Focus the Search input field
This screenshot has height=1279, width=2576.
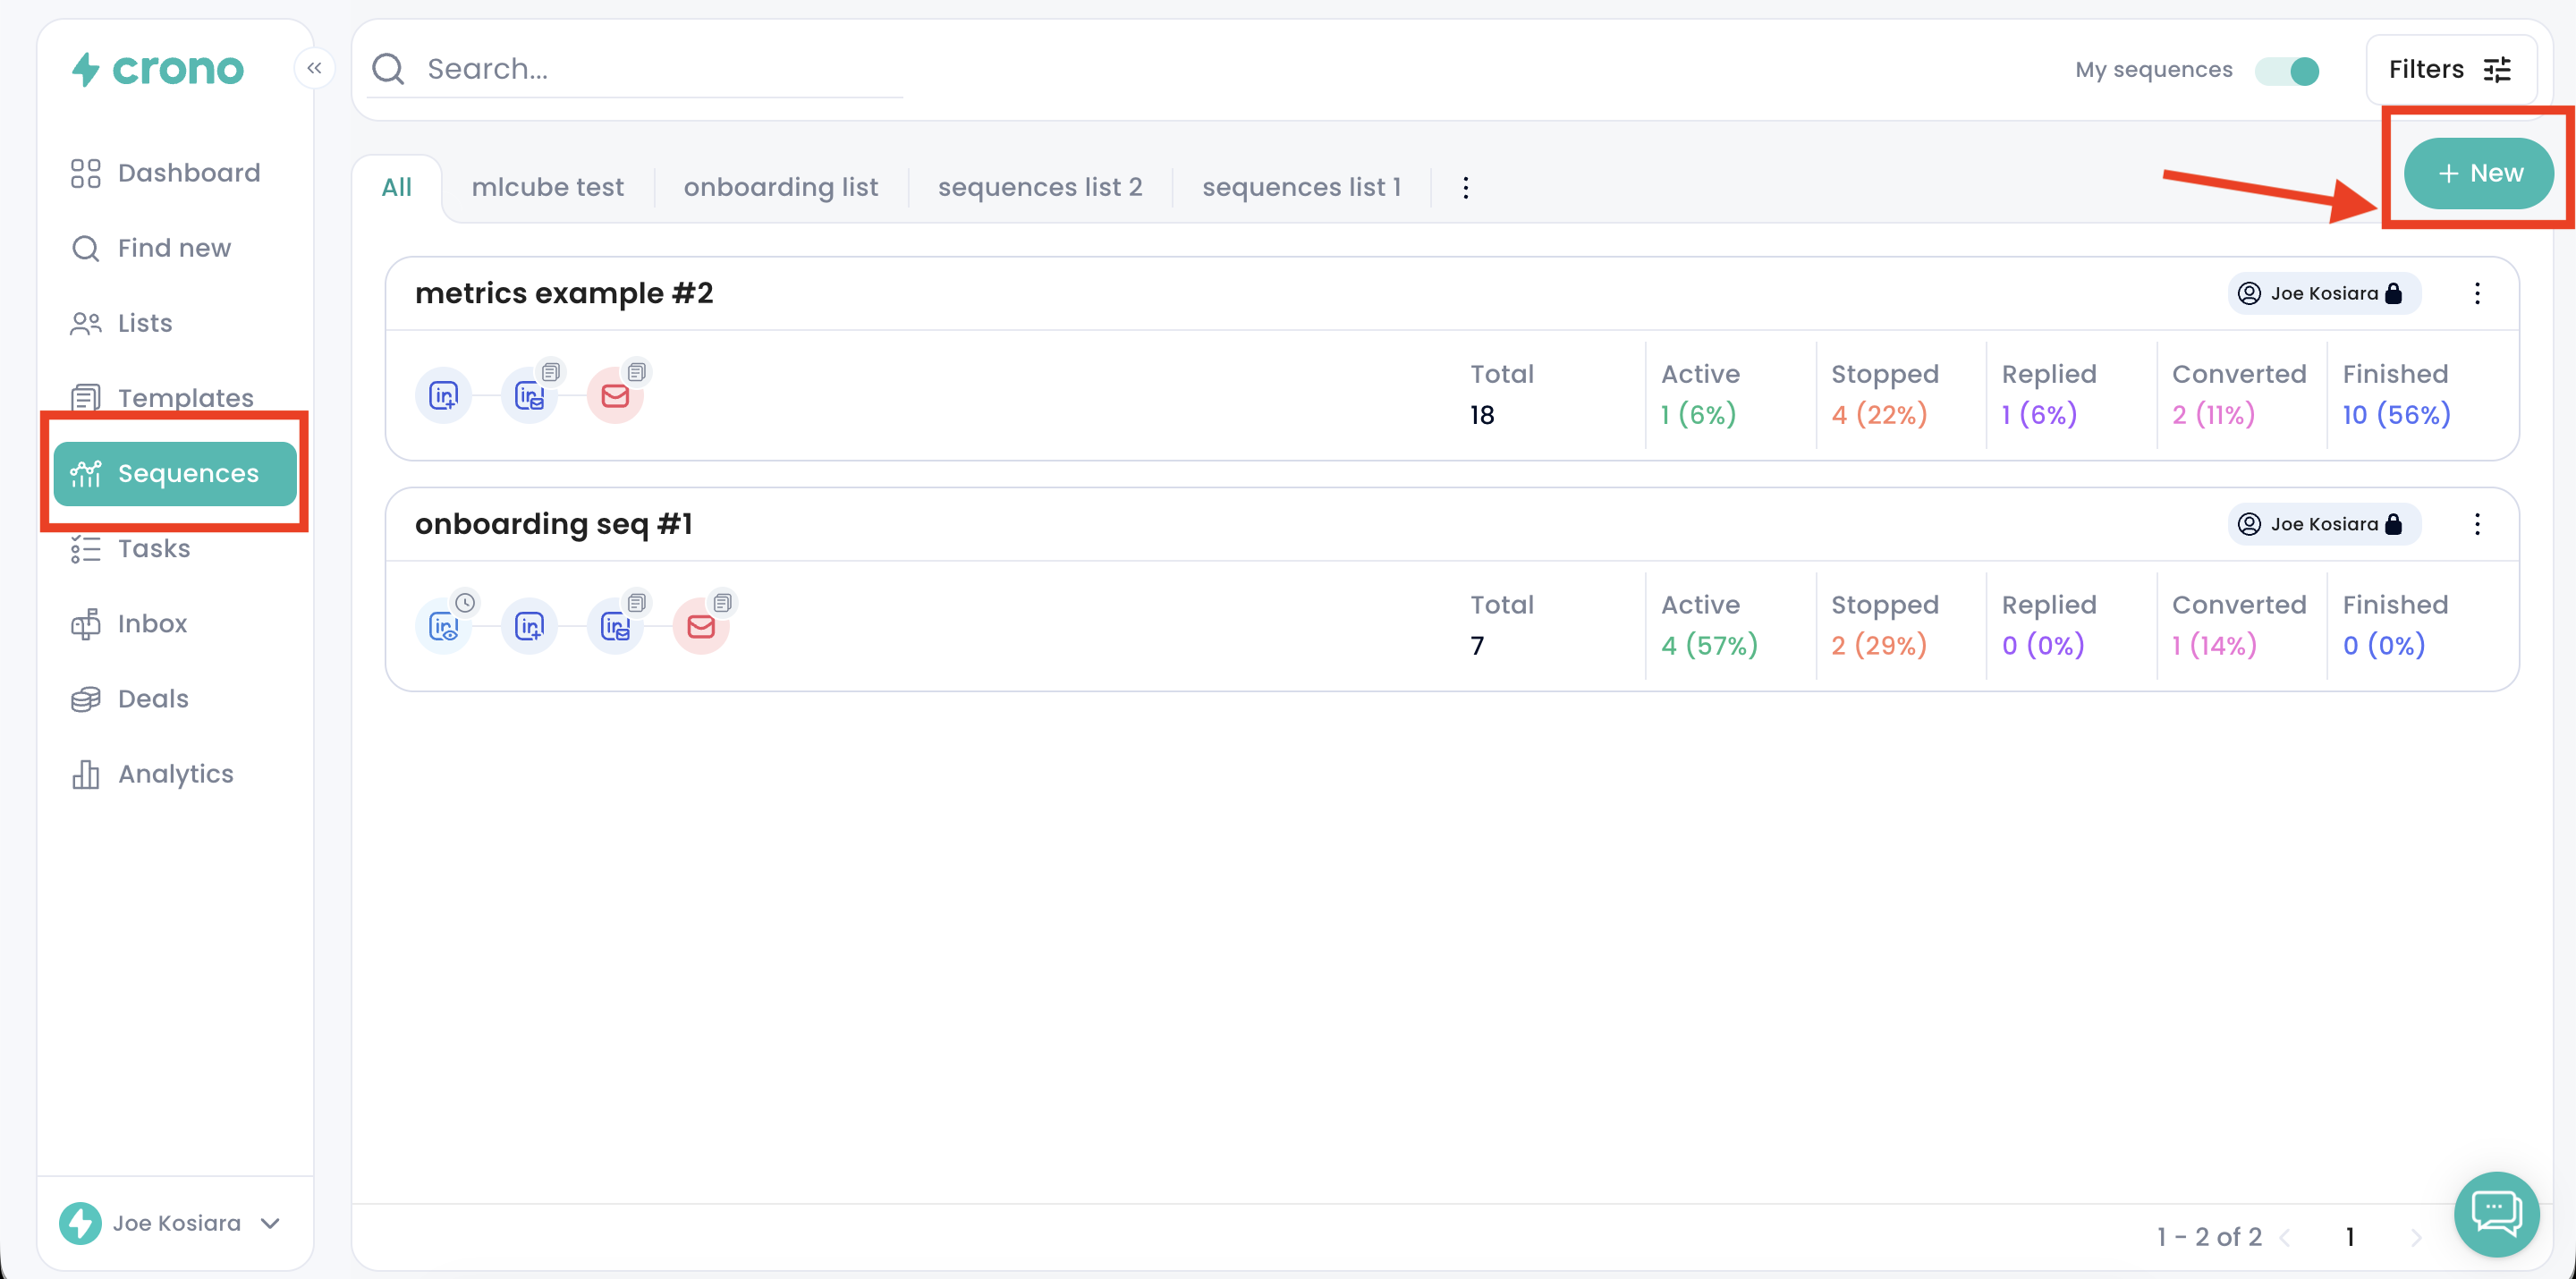pos(660,69)
